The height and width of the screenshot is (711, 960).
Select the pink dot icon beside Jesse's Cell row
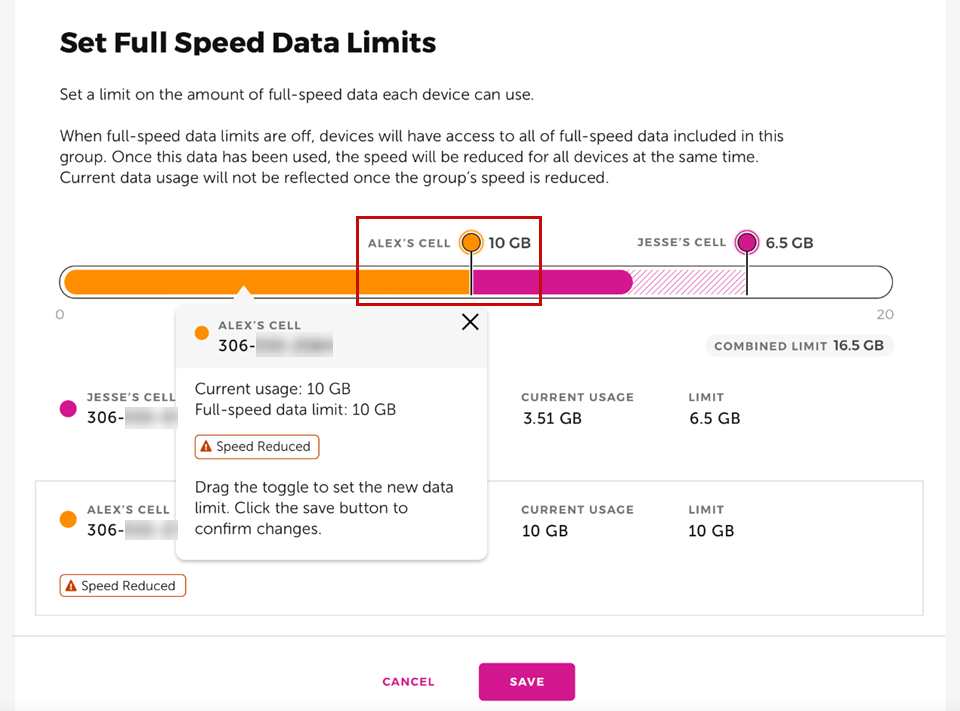pyautogui.click(x=68, y=408)
